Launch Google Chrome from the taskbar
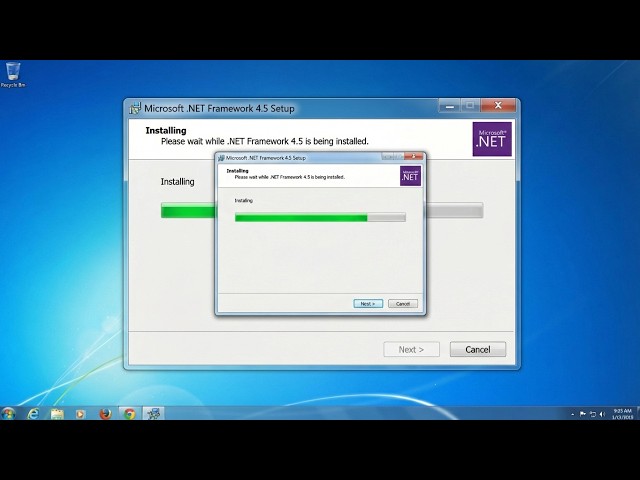 tap(129, 413)
